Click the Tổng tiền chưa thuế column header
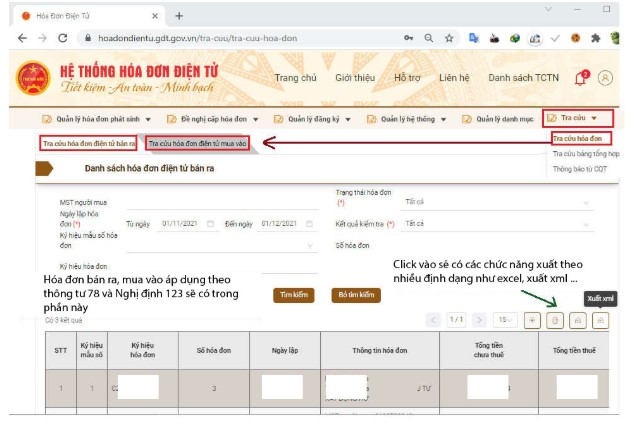 click(x=489, y=350)
